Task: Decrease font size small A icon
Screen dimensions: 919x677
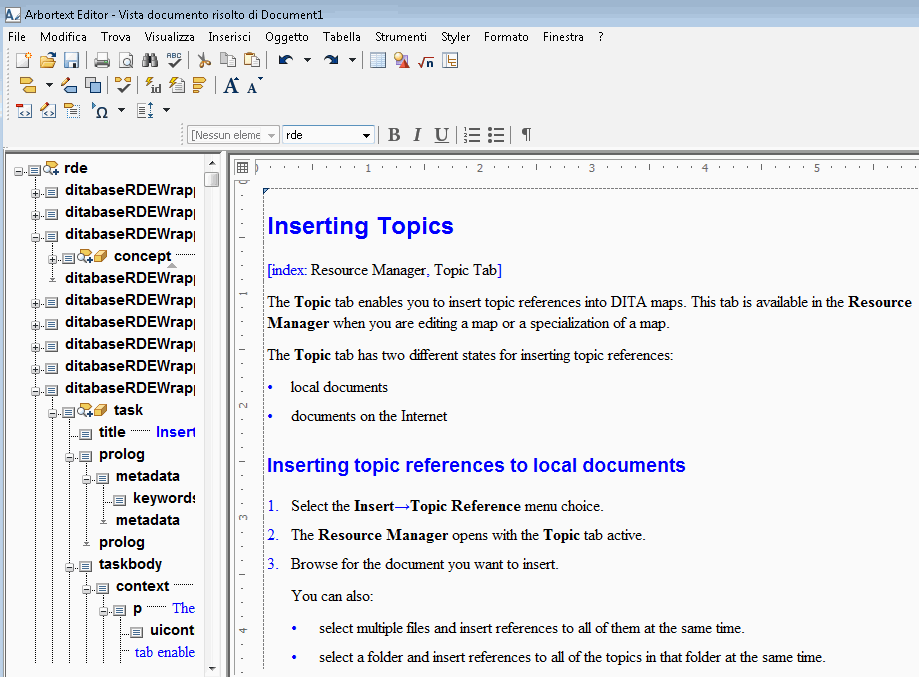Action: point(254,86)
